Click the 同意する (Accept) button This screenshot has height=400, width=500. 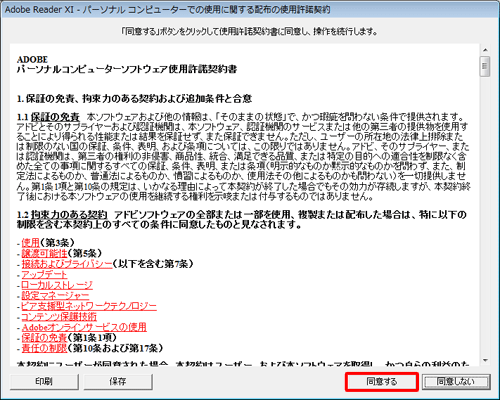coord(382,381)
